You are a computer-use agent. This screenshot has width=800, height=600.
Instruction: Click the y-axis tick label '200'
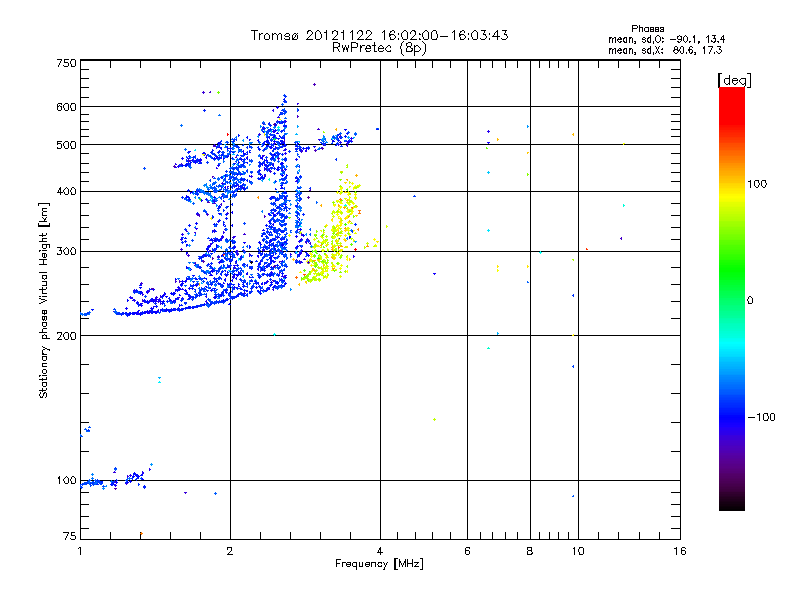point(66,336)
